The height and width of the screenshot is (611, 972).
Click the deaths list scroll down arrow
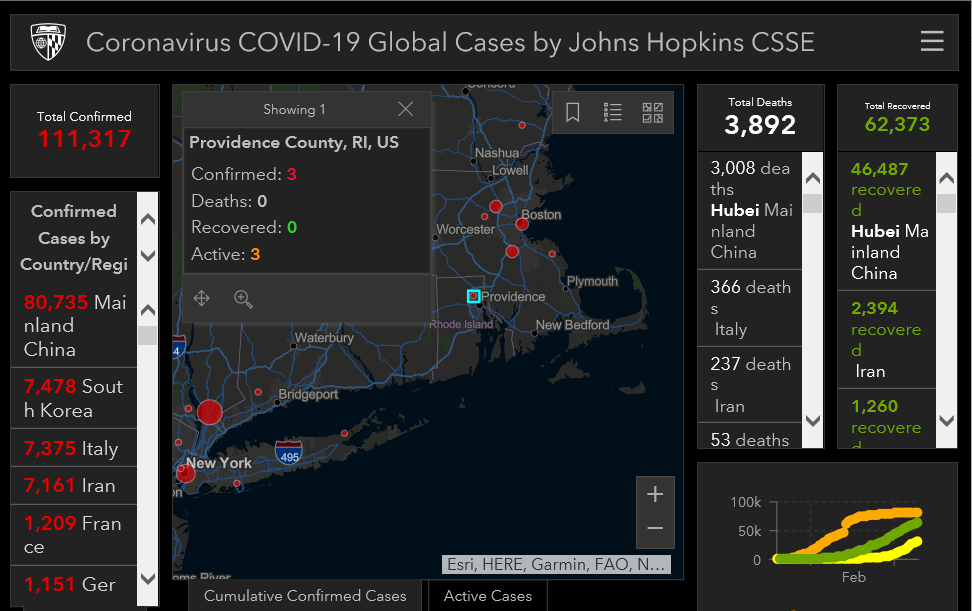(x=813, y=421)
